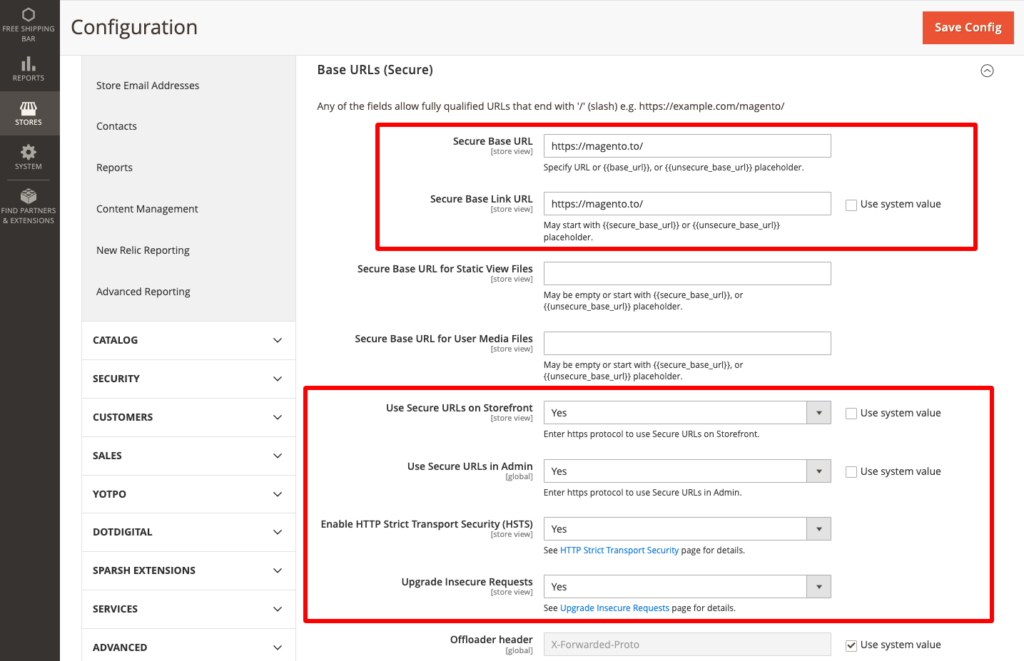This screenshot has width=1024, height=661.
Task: Click the disabled Offloader header field
Action: click(687, 645)
